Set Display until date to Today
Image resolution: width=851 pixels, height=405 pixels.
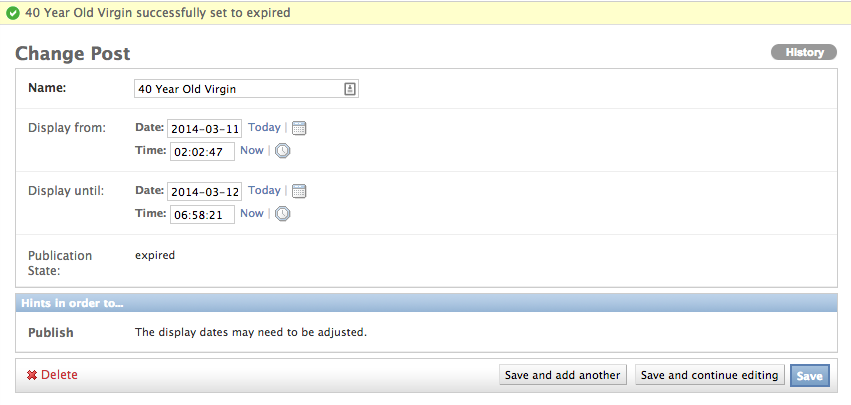(x=264, y=191)
